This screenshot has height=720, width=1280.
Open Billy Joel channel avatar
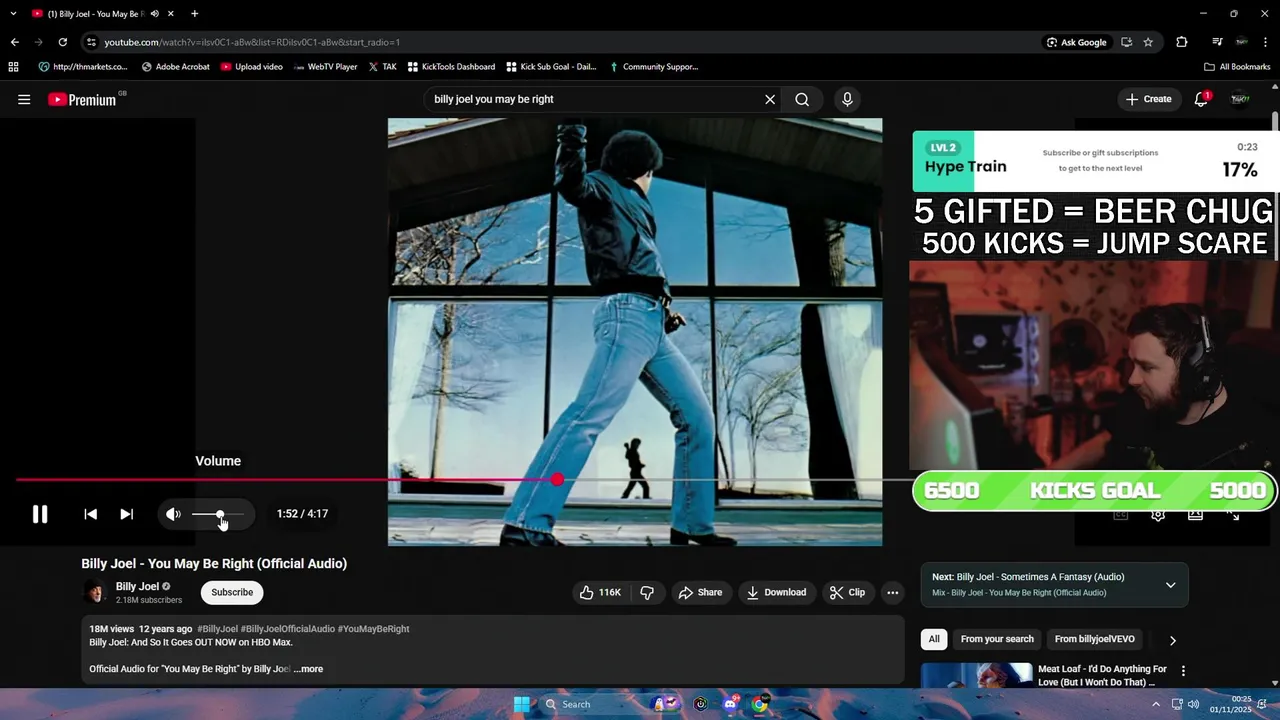coord(95,592)
